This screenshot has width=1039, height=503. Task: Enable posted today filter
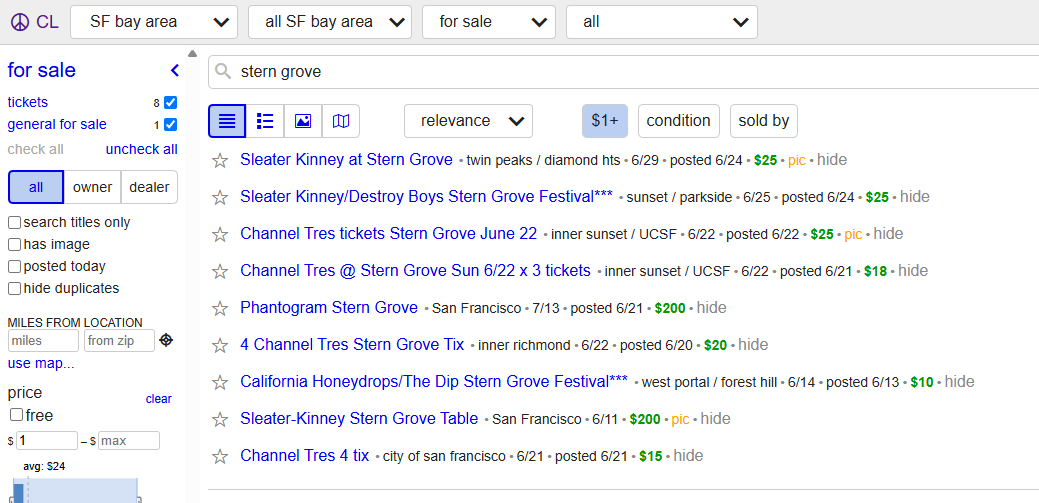click(14, 266)
